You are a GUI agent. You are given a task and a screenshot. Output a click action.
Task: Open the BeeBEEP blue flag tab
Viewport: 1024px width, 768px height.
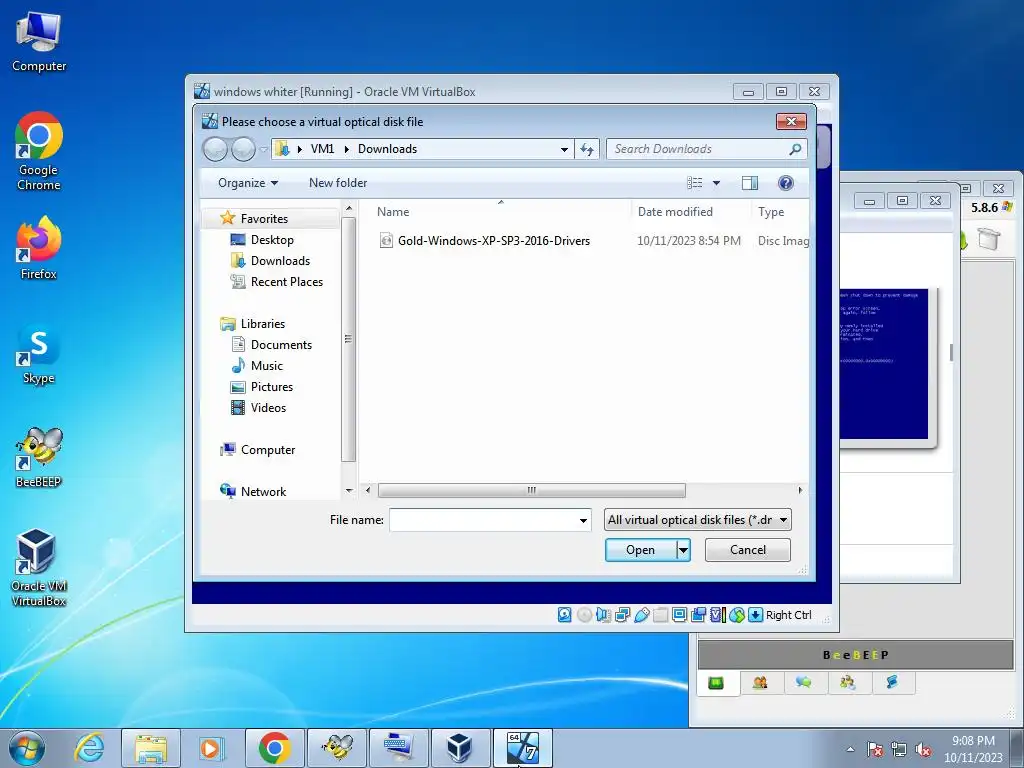tap(892, 683)
